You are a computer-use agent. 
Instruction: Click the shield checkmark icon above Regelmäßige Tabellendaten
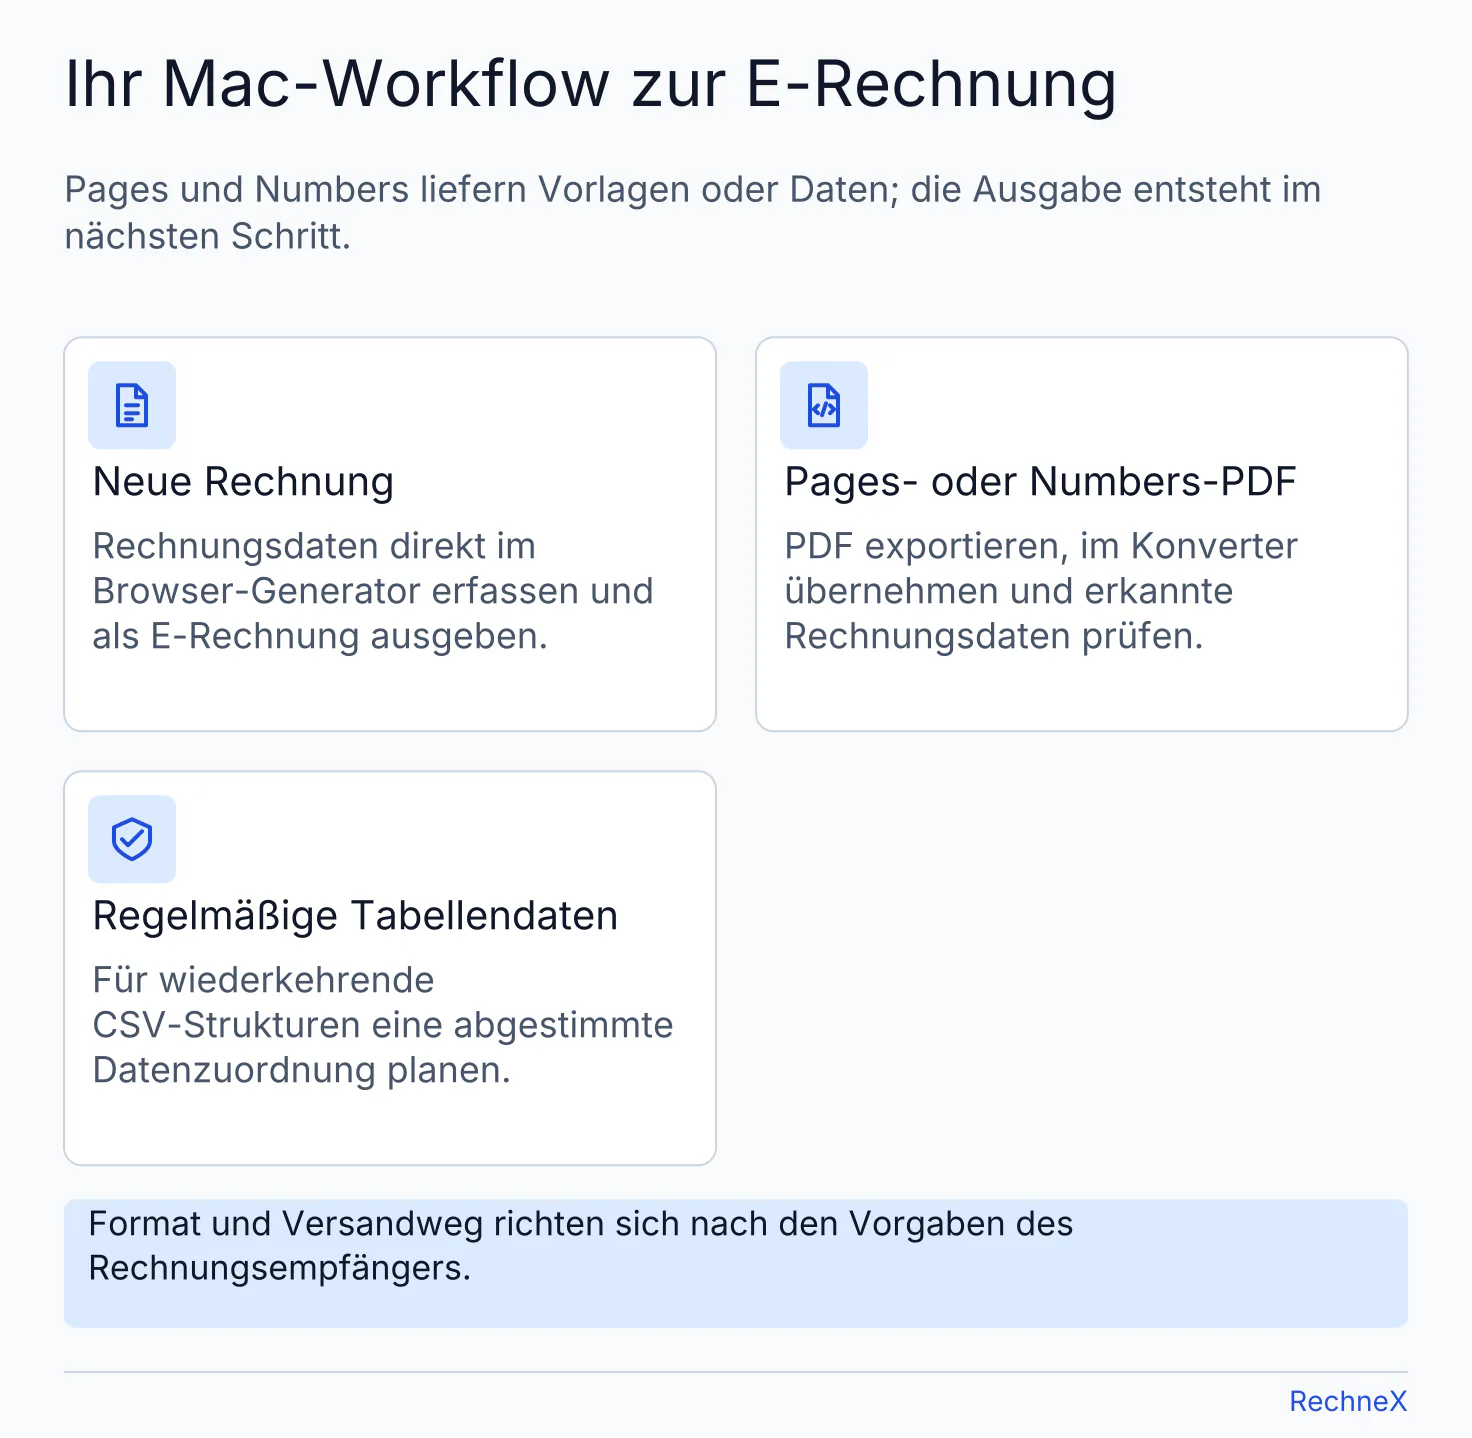pyautogui.click(x=132, y=839)
